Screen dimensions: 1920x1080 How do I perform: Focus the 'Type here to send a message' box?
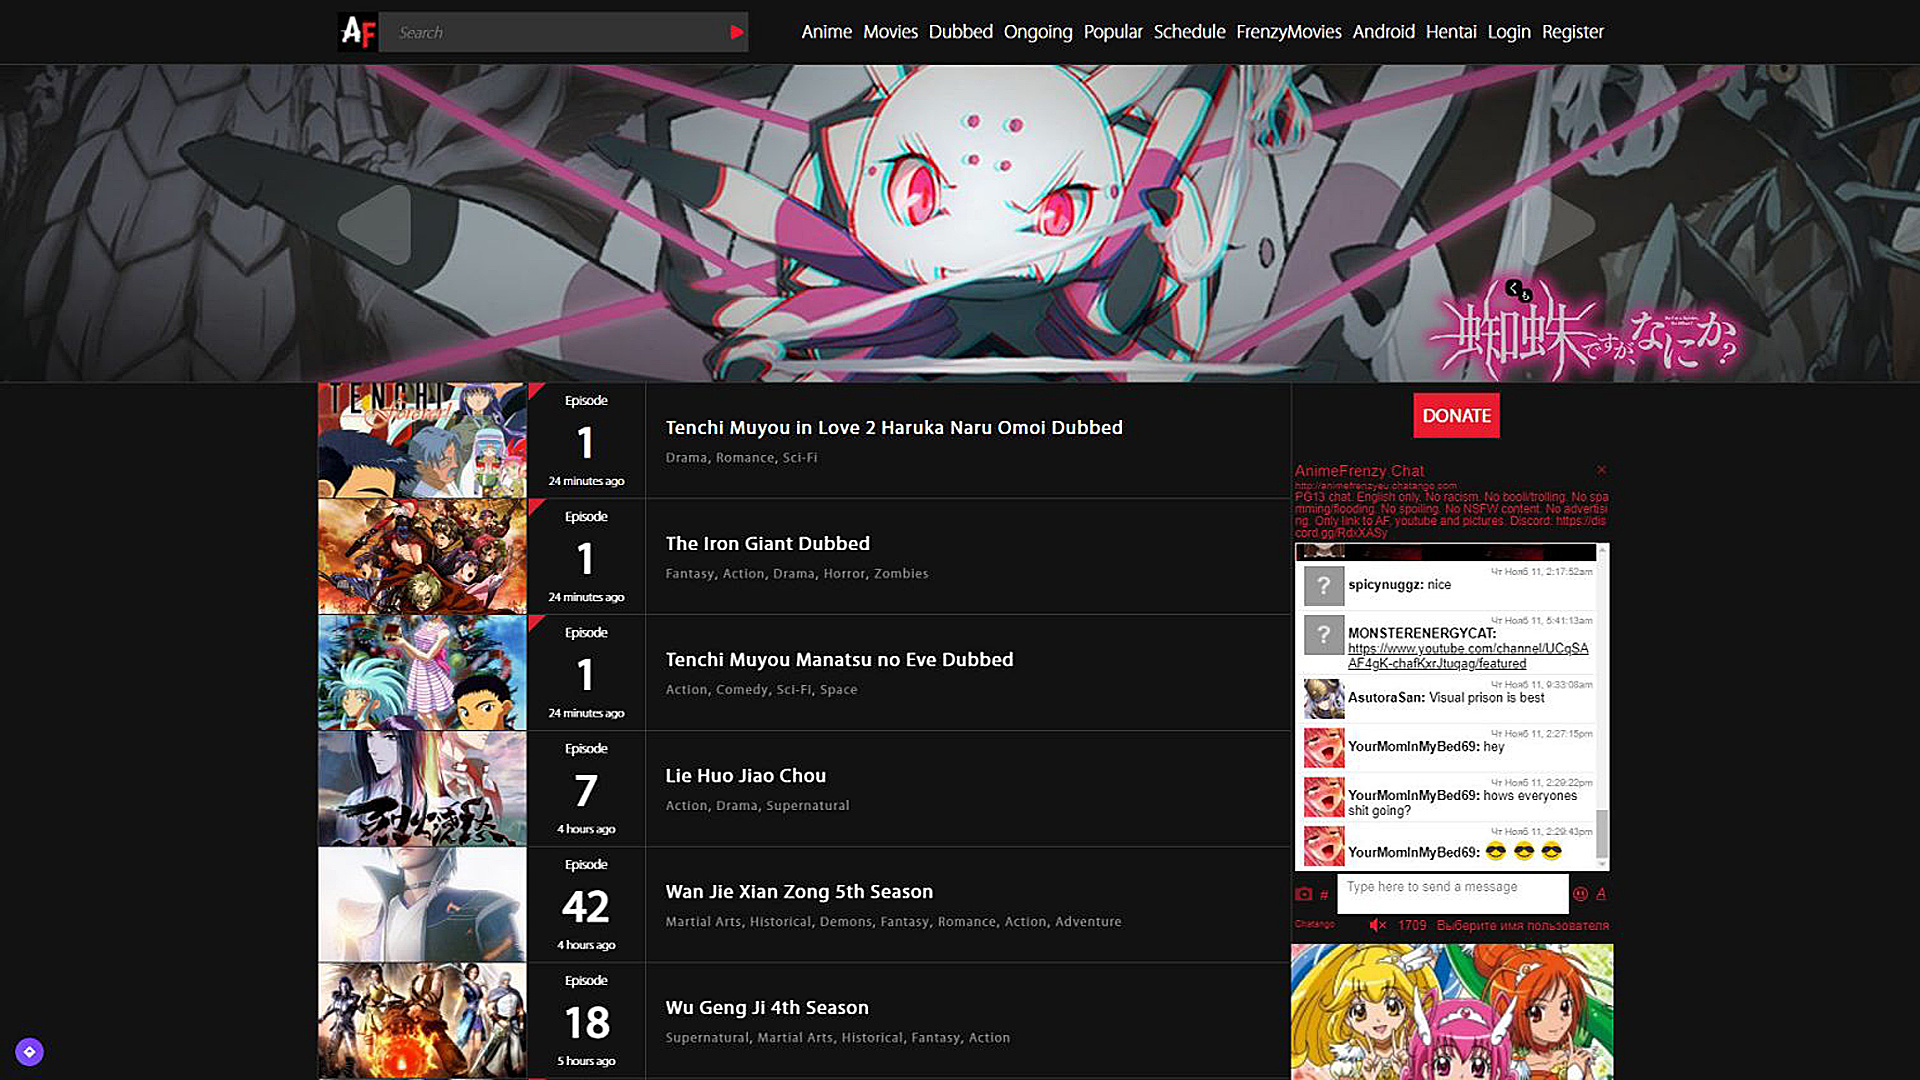click(1453, 893)
